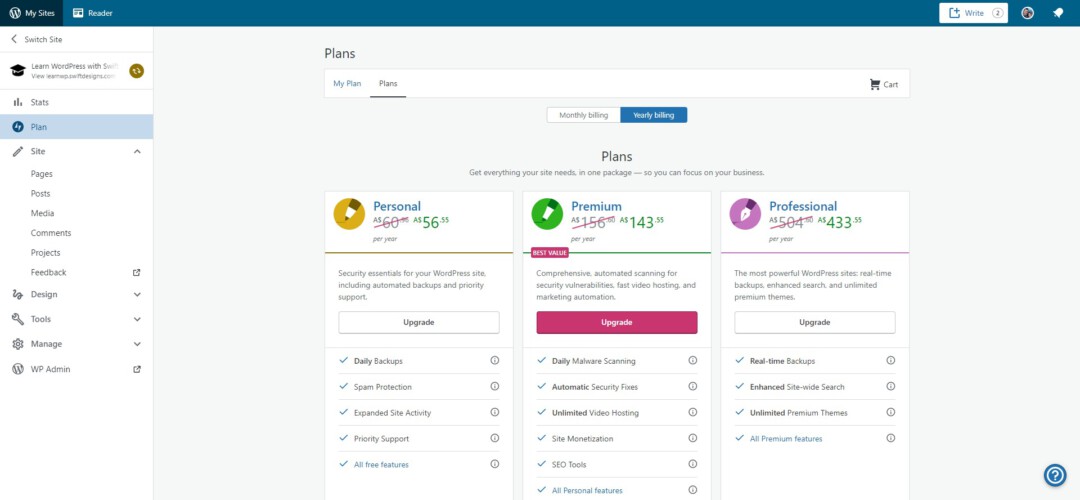Switch to Monthly billing
The image size is (1080, 500).
(583, 115)
